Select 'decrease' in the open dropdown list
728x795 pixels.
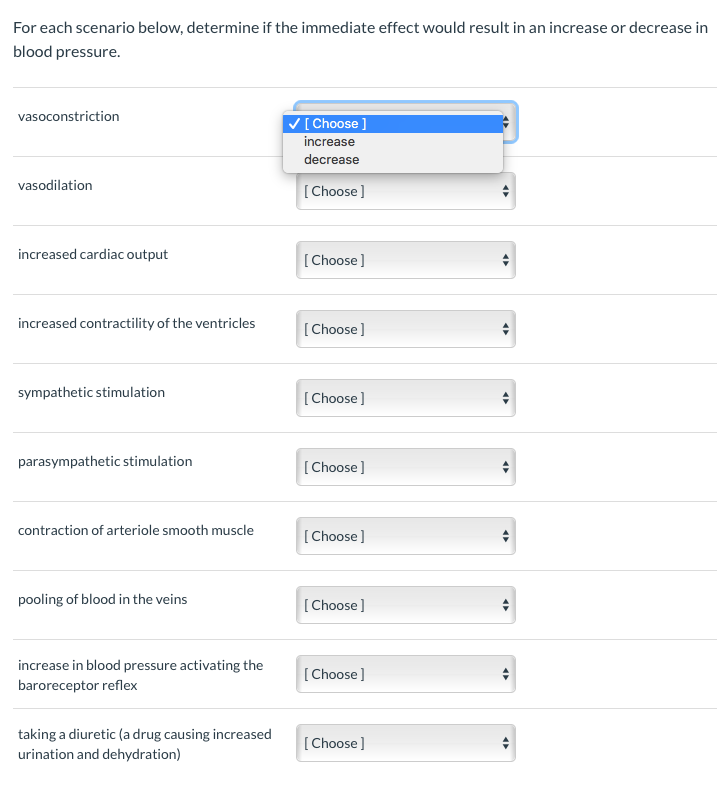(x=331, y=160)
